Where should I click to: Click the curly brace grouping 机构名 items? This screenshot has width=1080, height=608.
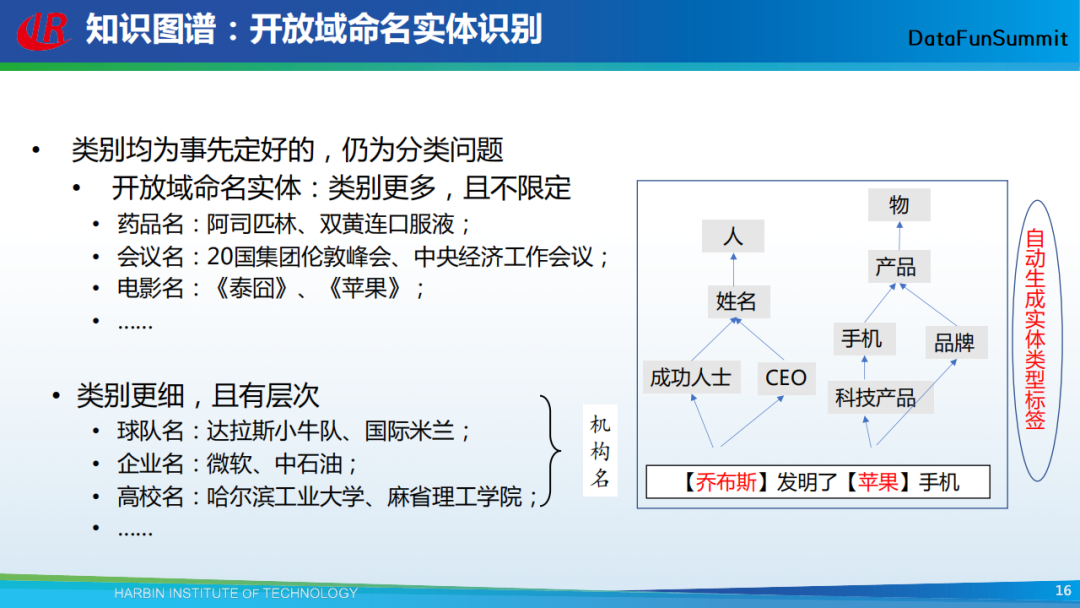[550, 451]
